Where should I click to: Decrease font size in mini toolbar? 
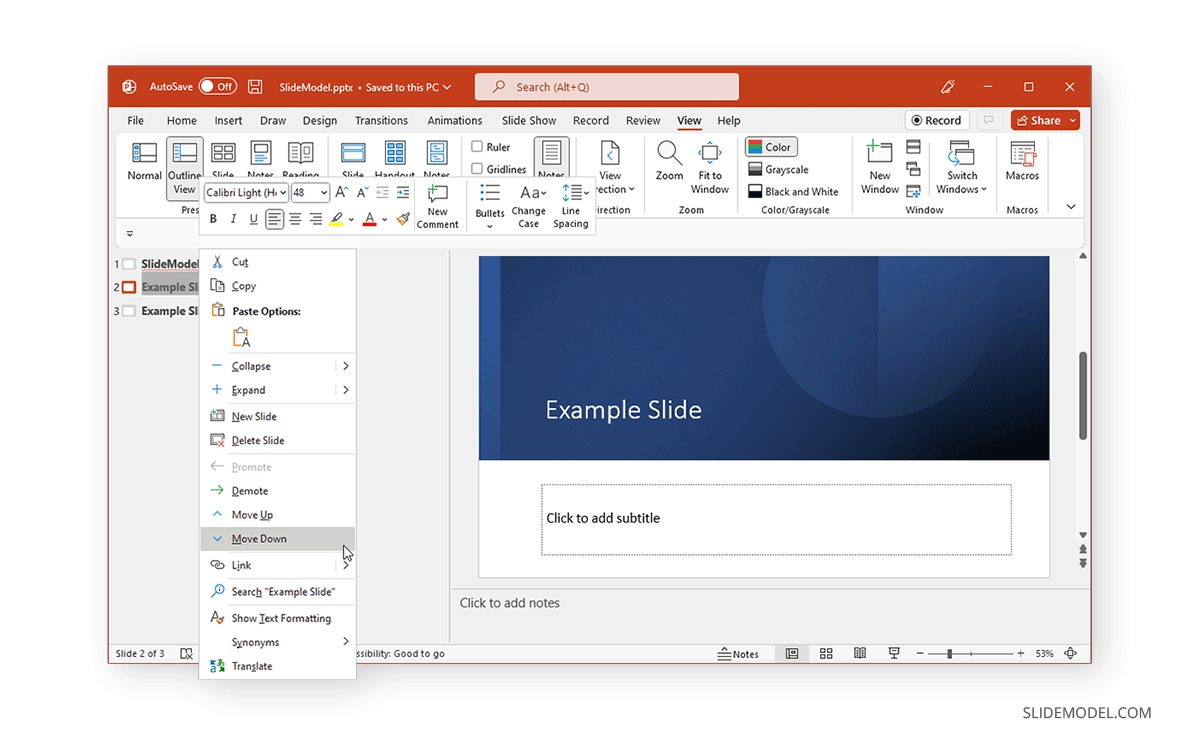tap(362, 192)
